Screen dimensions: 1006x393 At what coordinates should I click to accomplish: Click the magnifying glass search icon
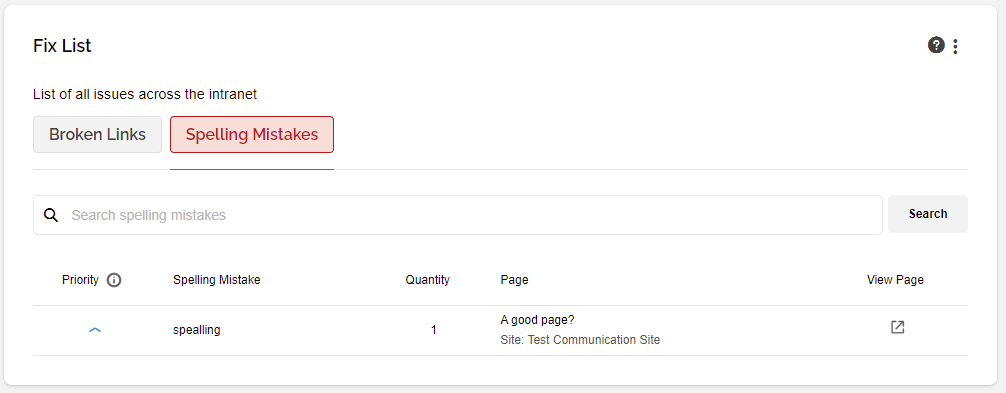click(x=51, y=215)
